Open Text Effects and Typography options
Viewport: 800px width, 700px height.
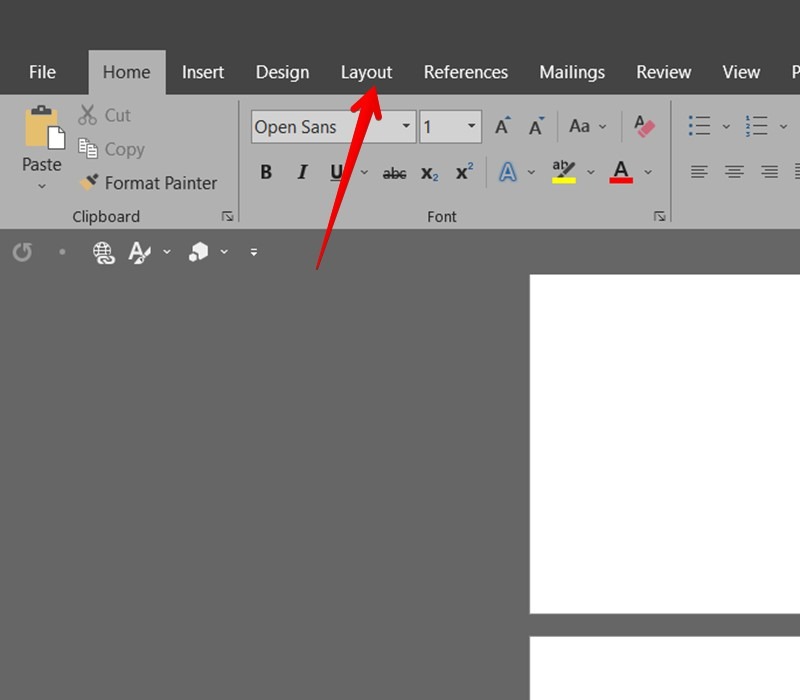[507, 172]
